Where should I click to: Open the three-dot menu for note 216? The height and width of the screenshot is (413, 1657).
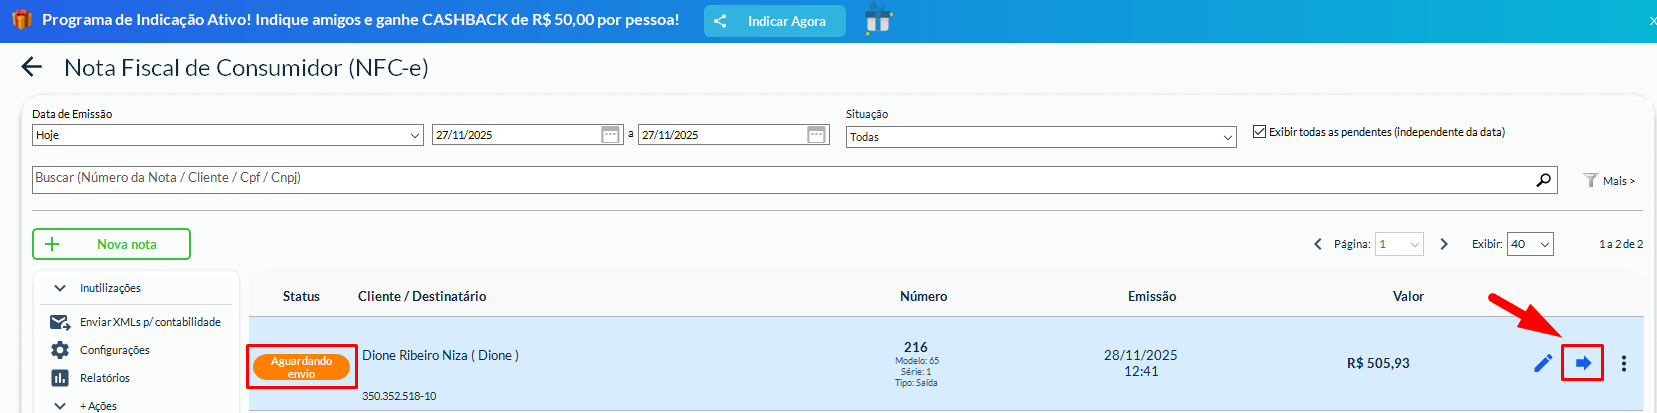tap(1623, 363)
